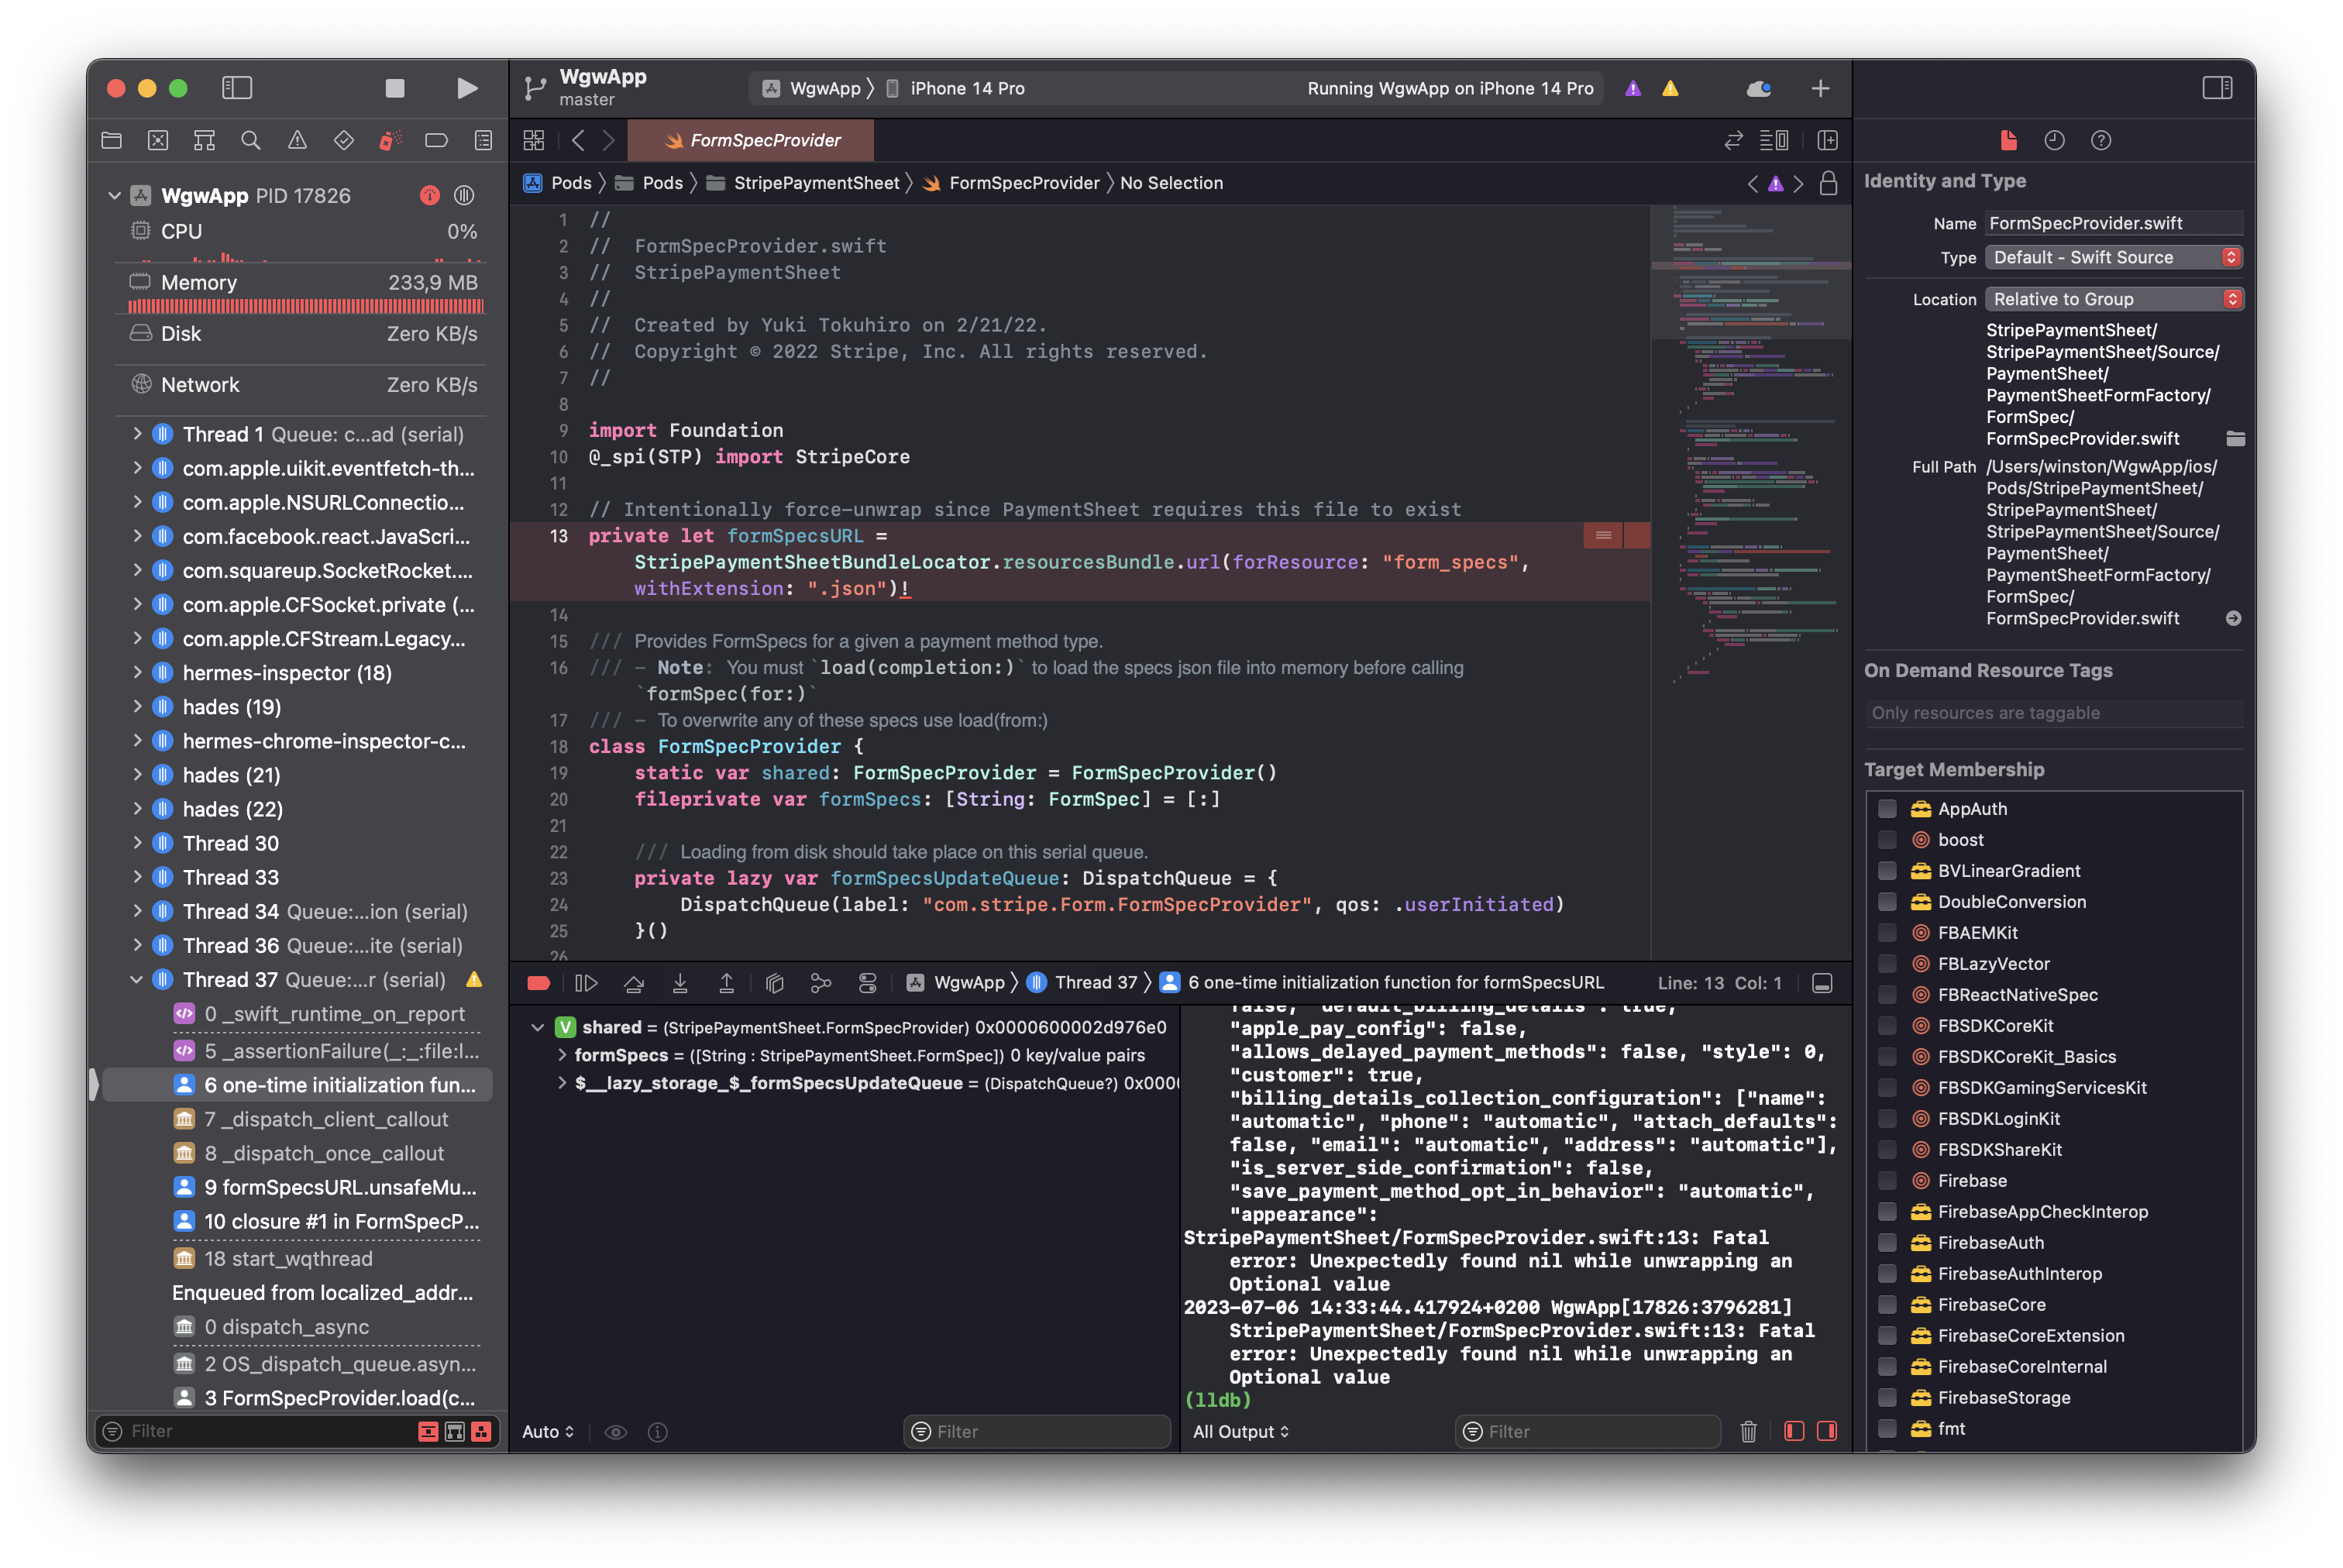2343x1568 pixels.
Task: Click Step Over in the debug bar
Action: (x=634, y=983)
